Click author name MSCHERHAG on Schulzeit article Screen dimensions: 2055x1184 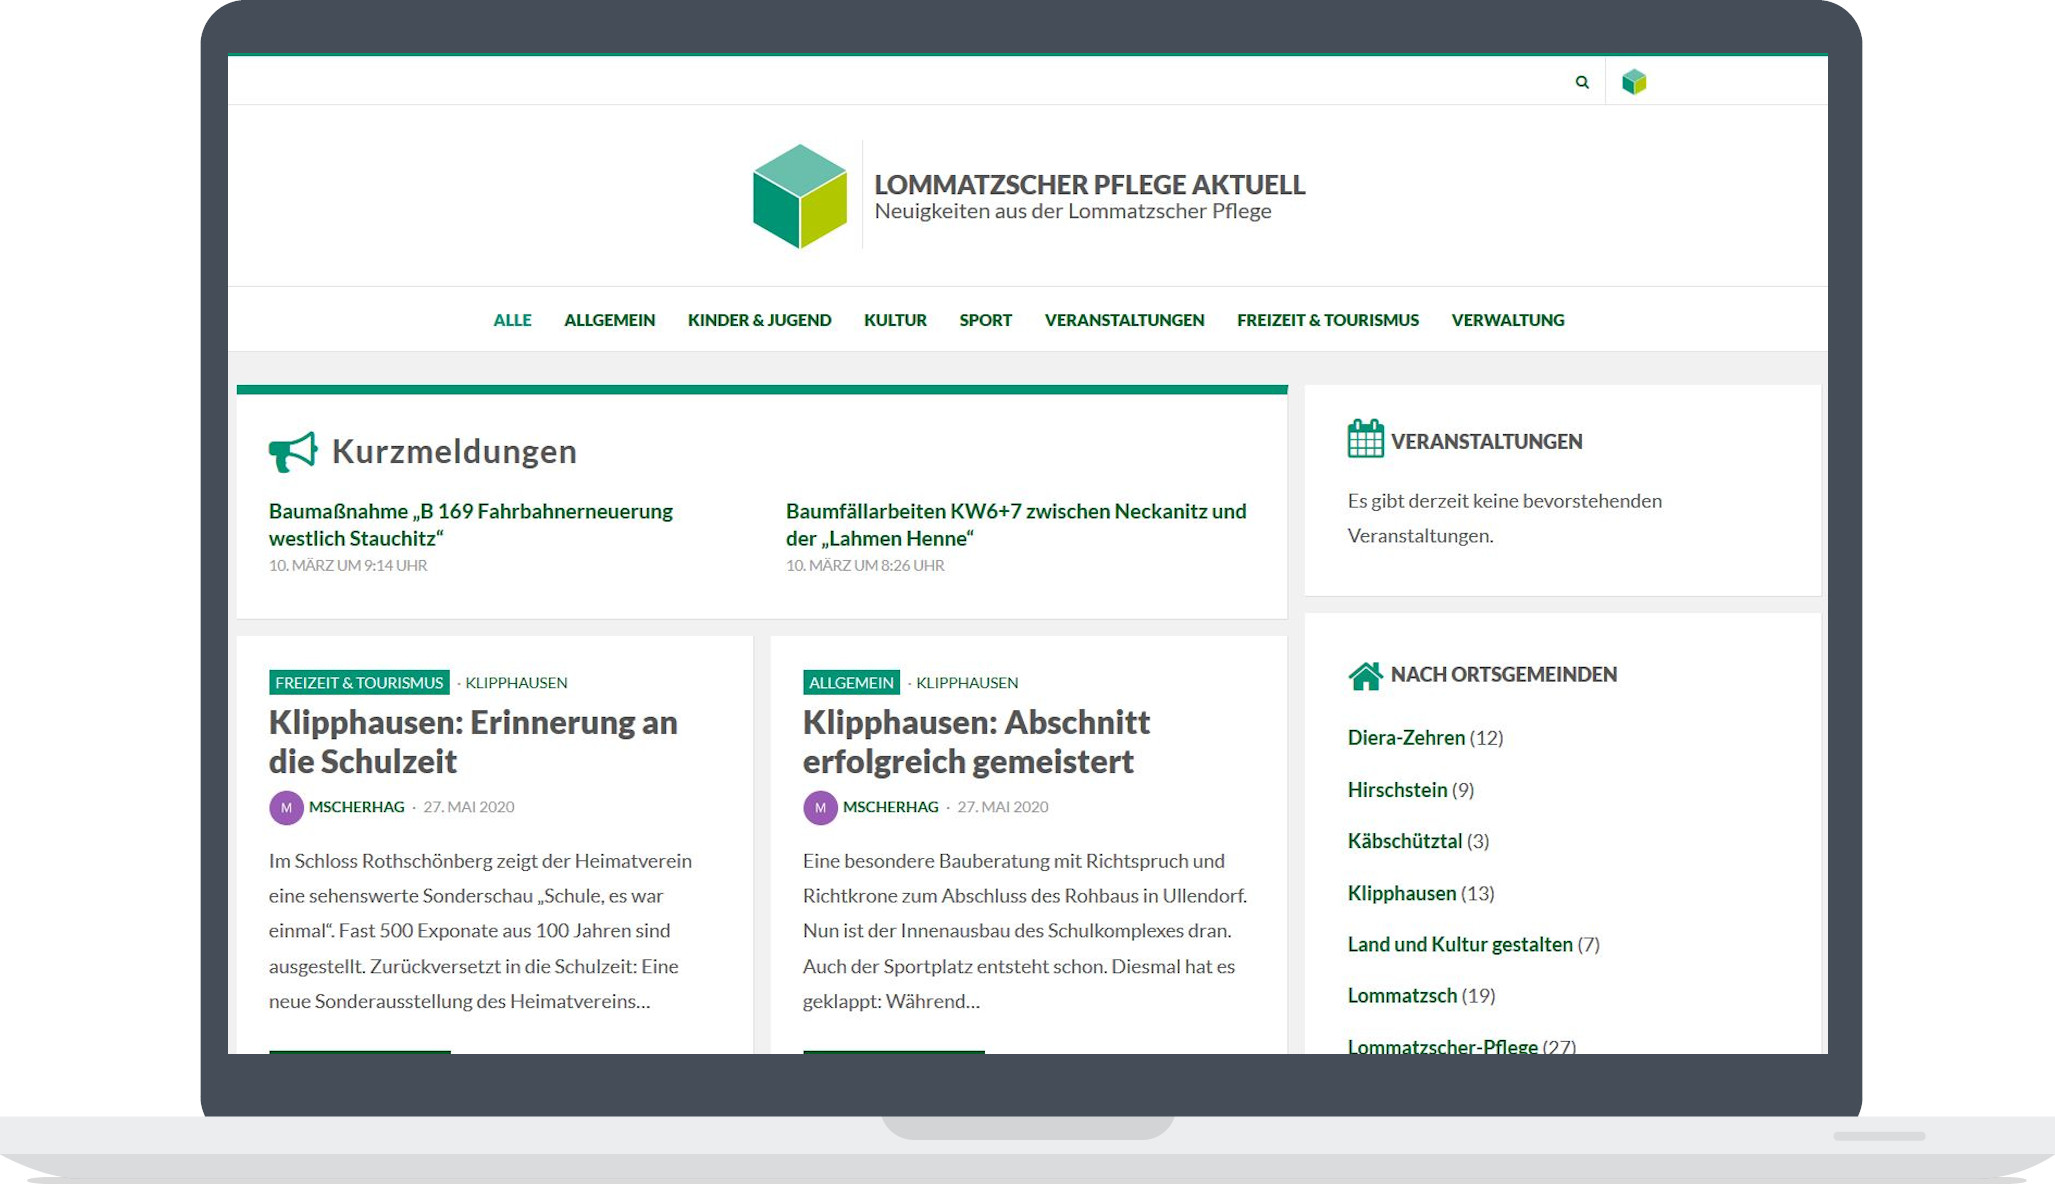pyautogui.click(x=357, y=807)
